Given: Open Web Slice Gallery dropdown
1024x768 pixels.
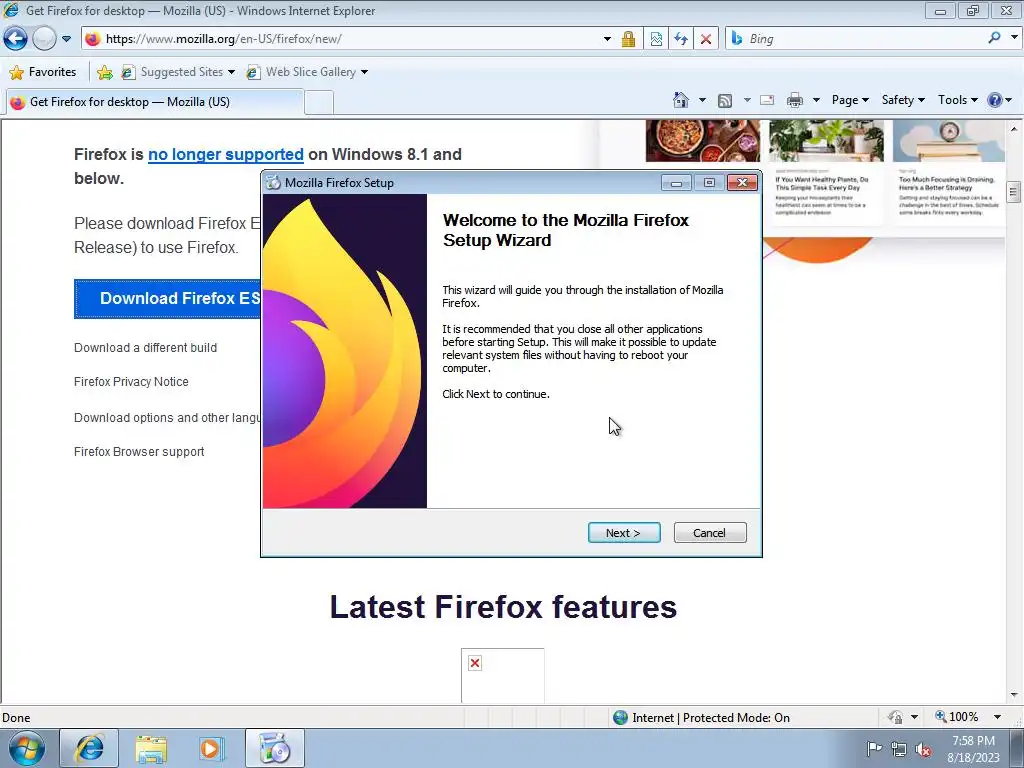Looking at the screenshot, I should 307,72.
